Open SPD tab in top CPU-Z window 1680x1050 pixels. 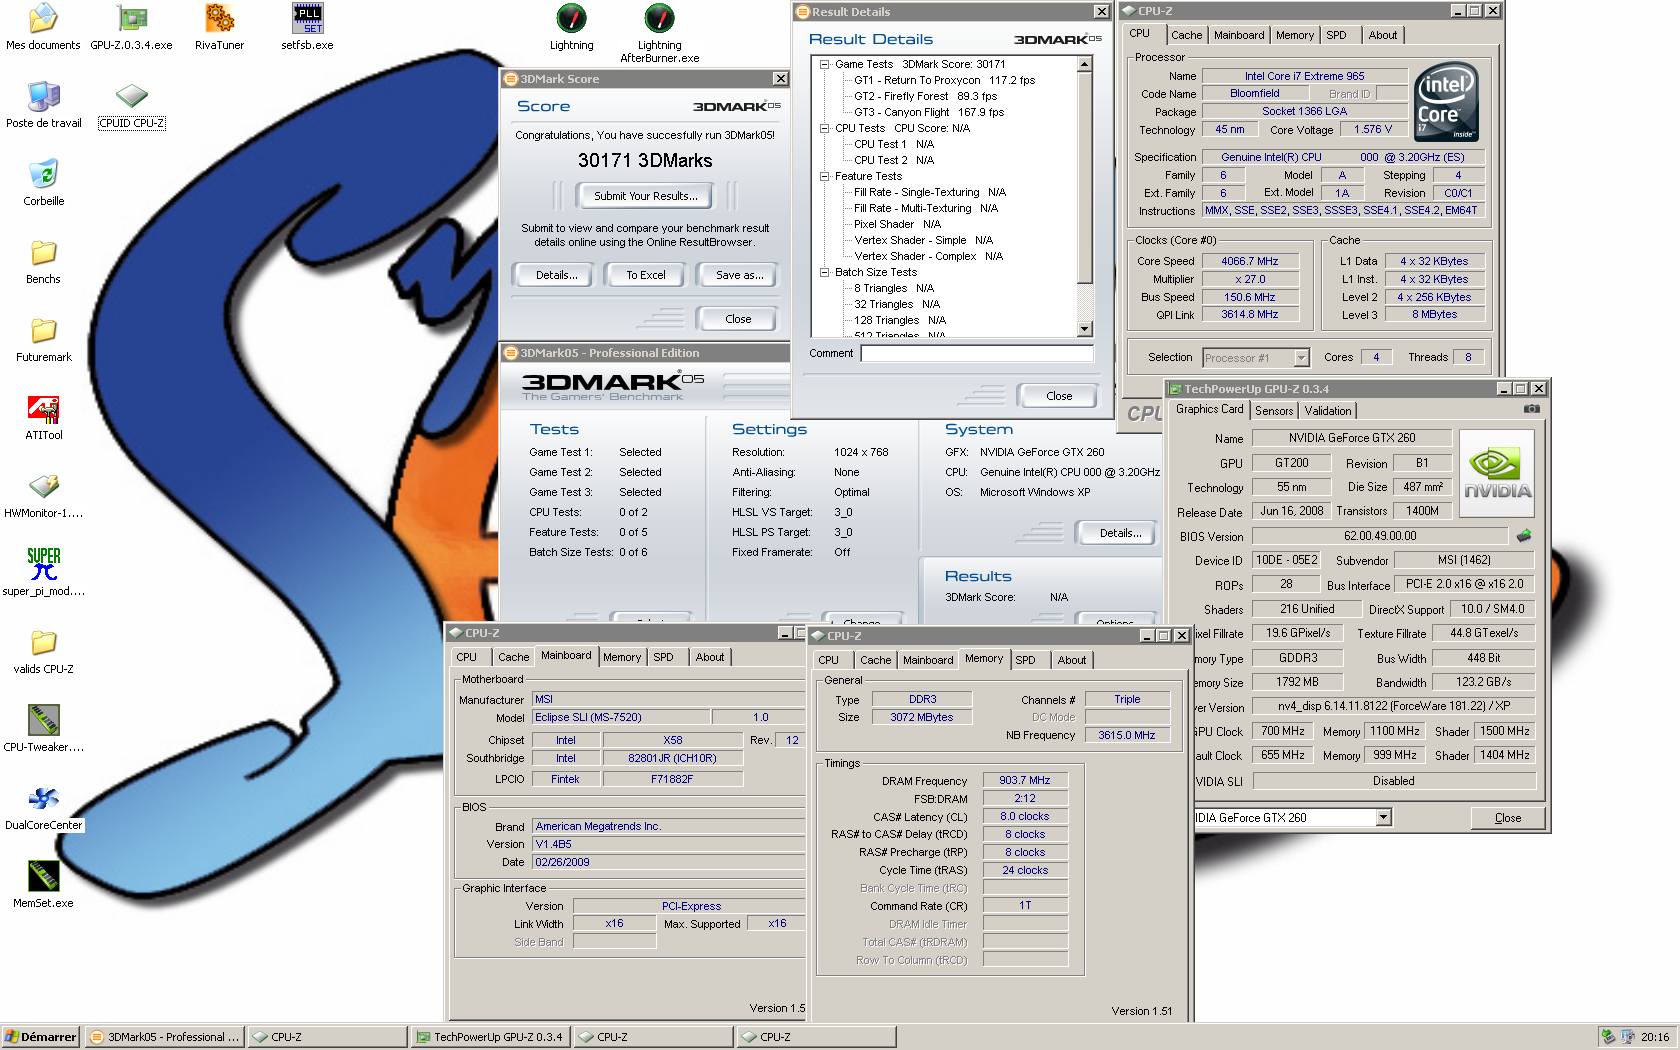tap(1336, 35)
